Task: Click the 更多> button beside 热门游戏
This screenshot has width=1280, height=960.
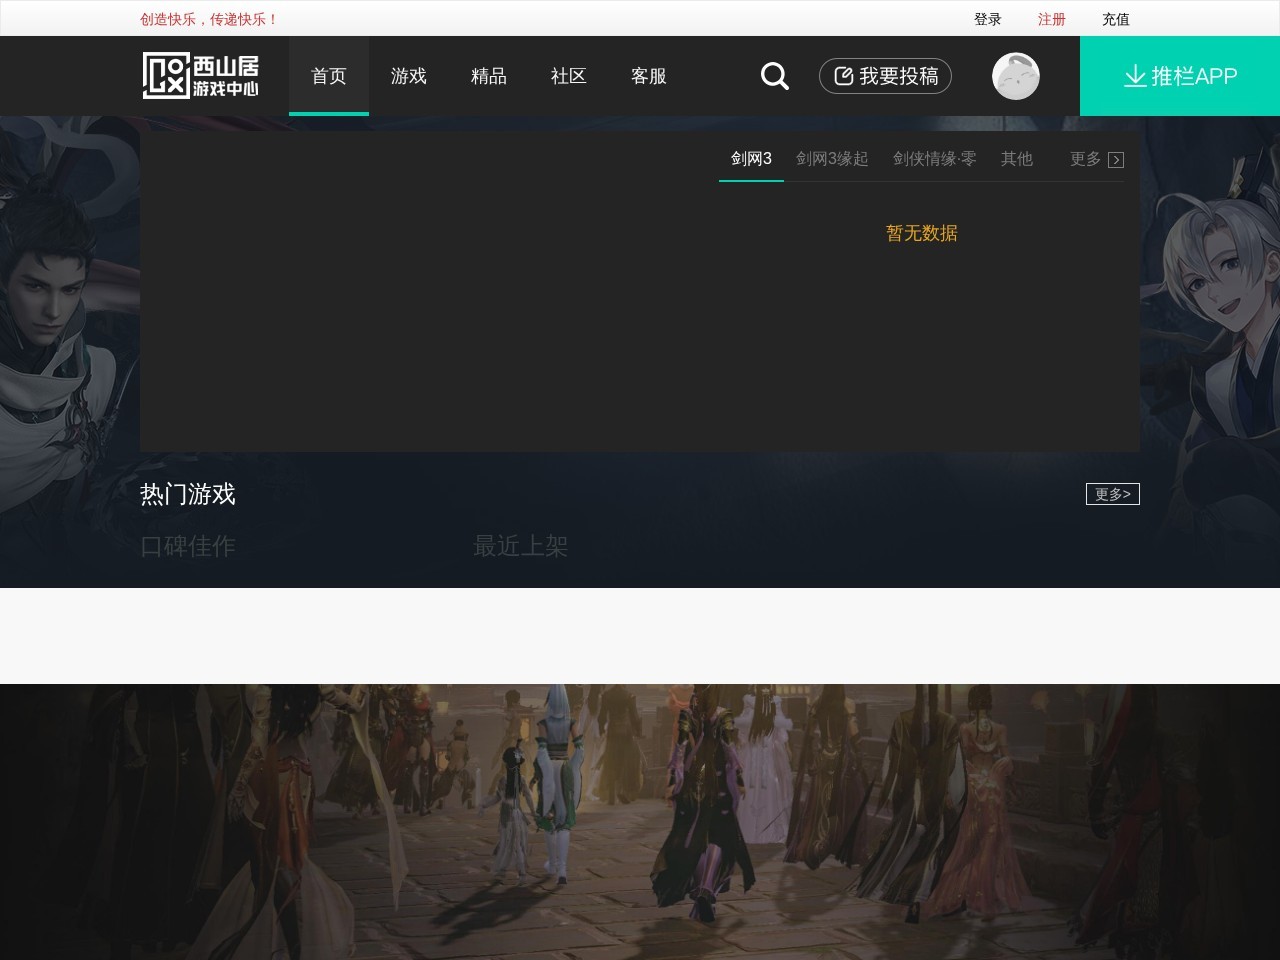Action: click(1113, 494)
